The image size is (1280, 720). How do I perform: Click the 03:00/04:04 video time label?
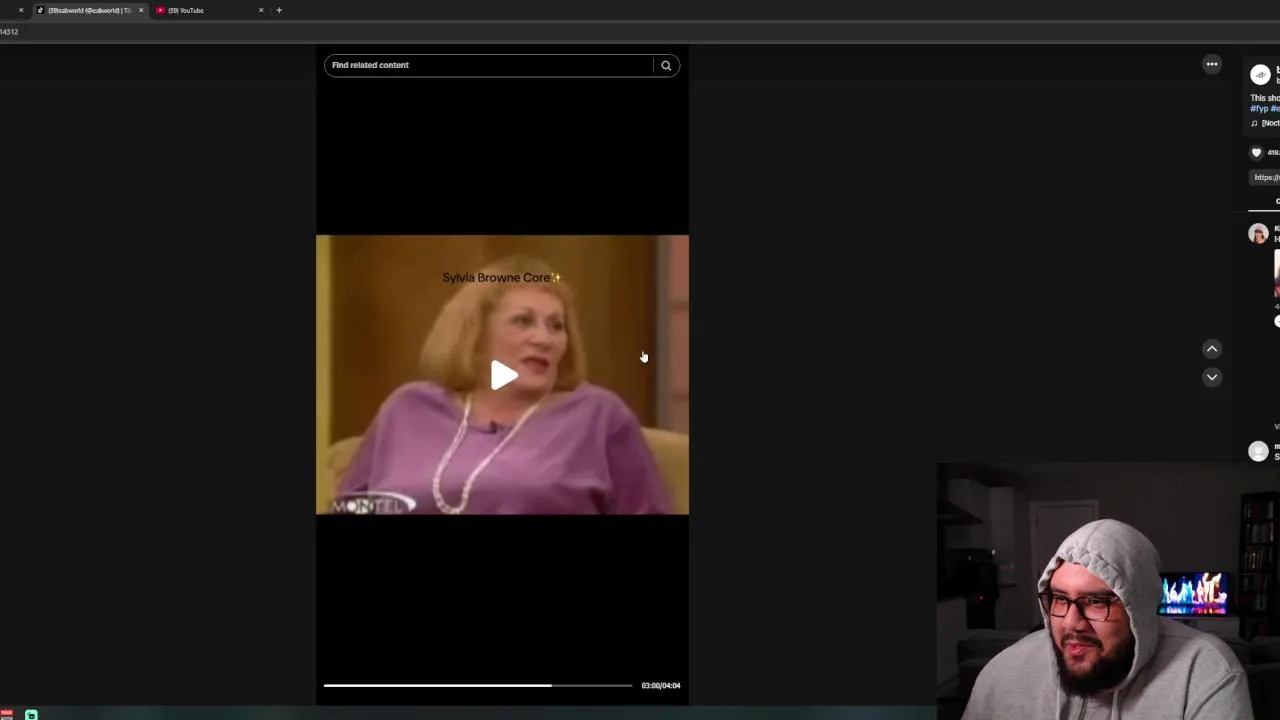[x=661, y=686]
